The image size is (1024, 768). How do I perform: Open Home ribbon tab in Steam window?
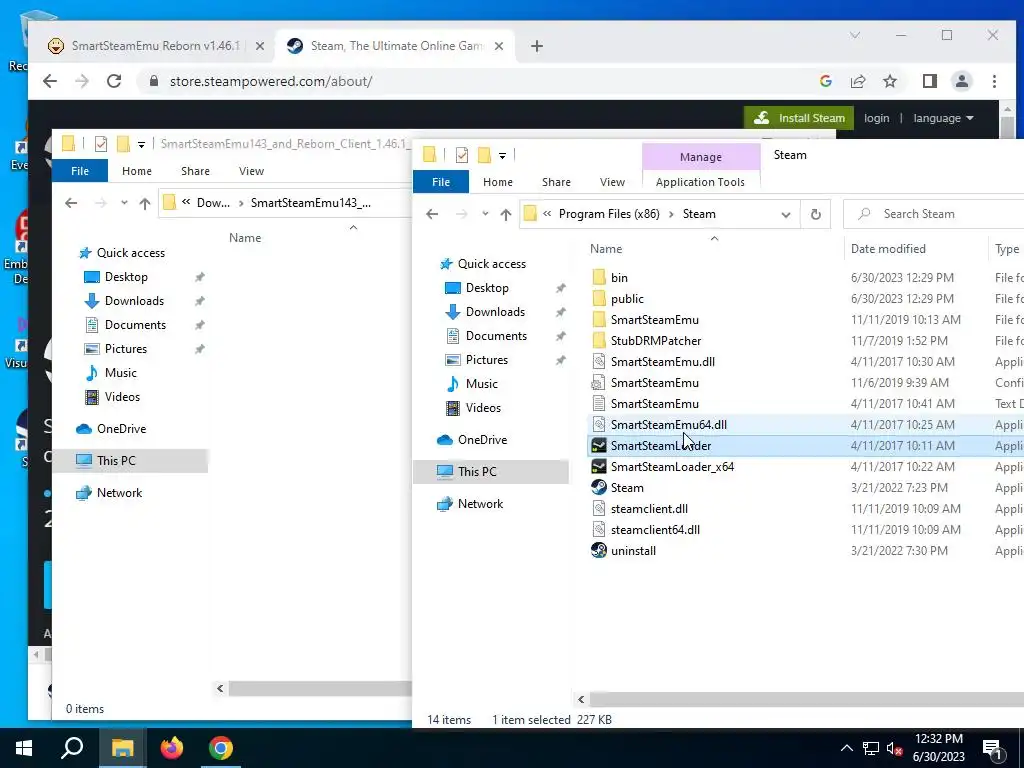tap(498, 182)
